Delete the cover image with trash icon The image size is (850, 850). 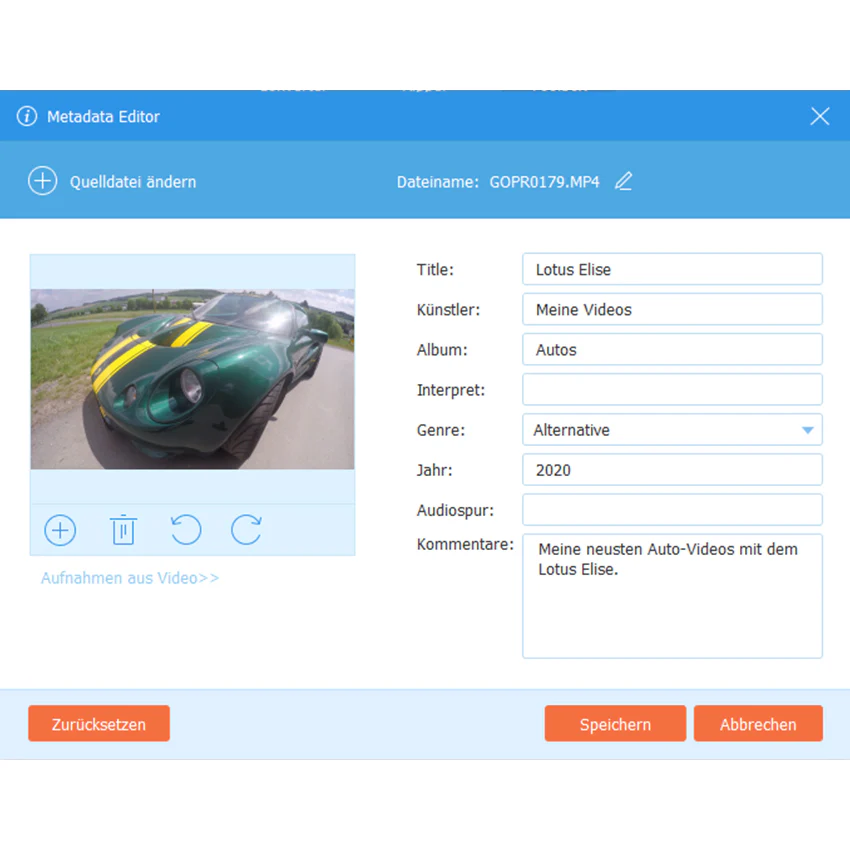124,530
